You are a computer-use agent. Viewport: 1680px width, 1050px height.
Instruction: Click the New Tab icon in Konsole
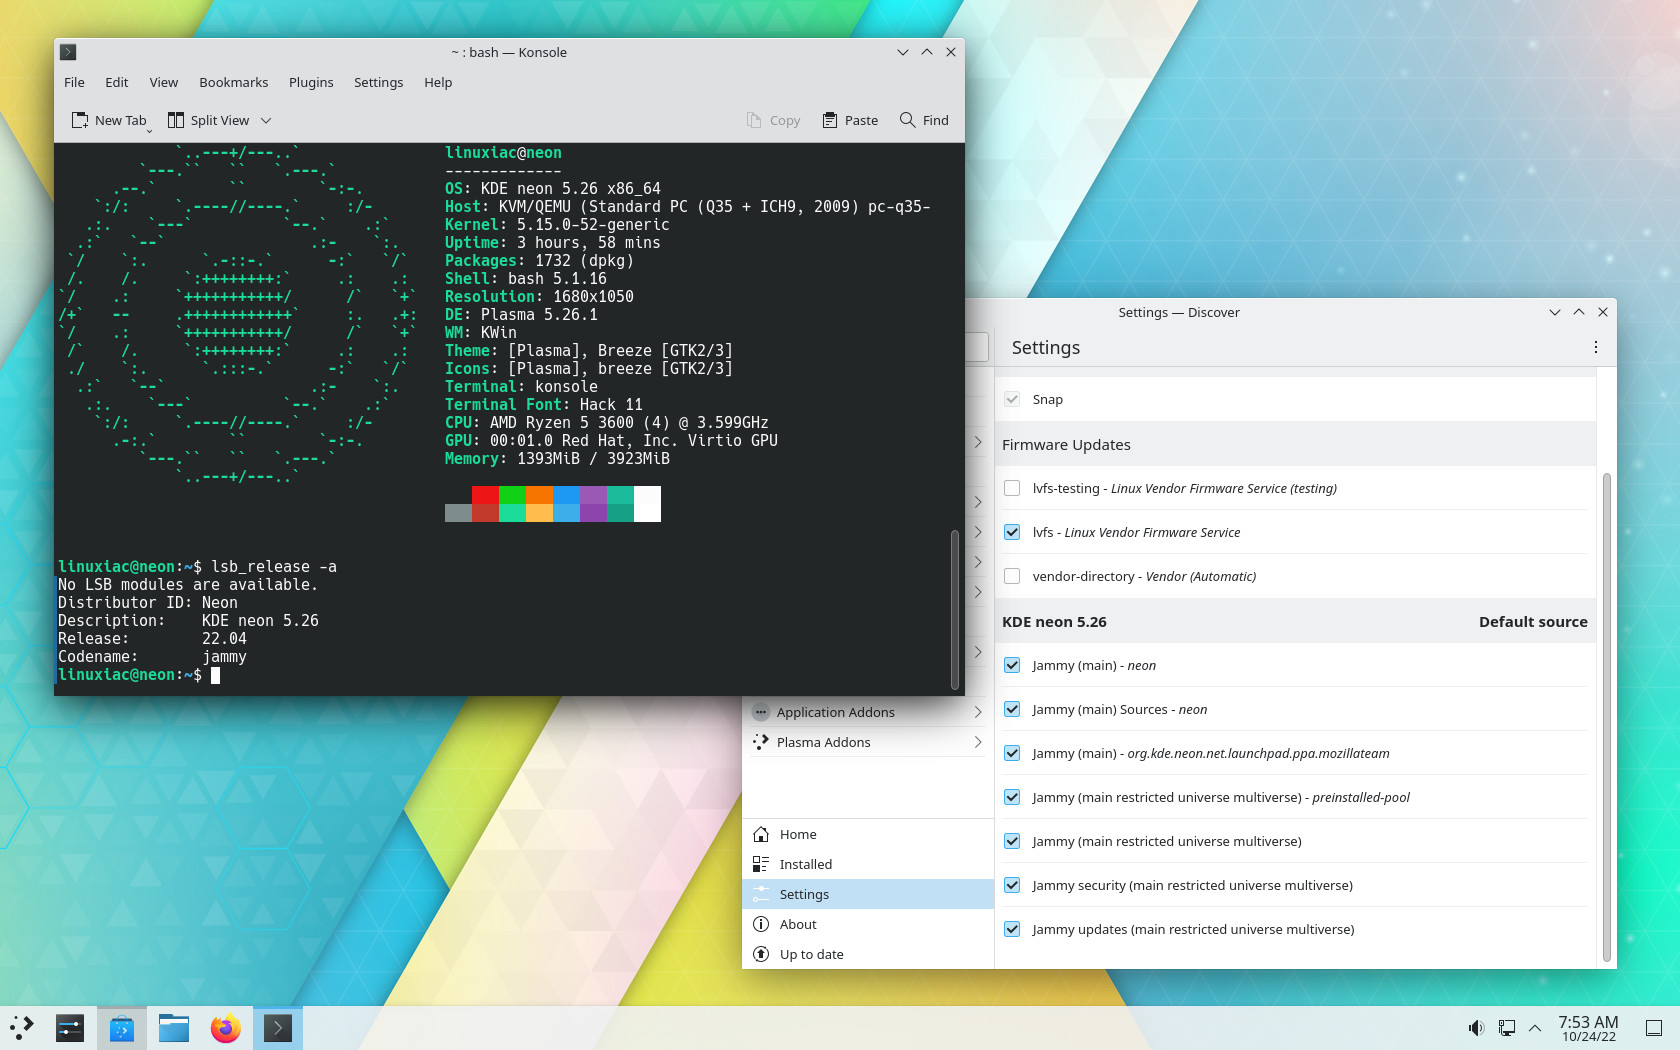pos(80,120)
